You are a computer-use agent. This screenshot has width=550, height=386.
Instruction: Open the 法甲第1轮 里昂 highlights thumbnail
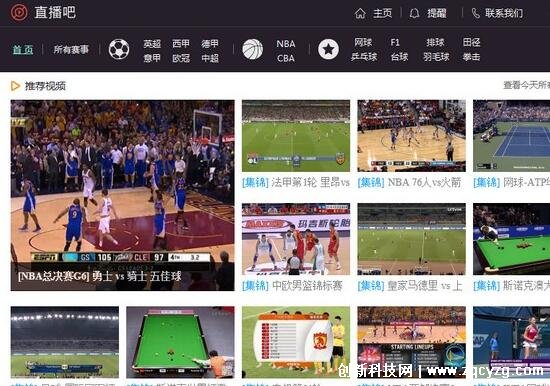tap(296, 136)
